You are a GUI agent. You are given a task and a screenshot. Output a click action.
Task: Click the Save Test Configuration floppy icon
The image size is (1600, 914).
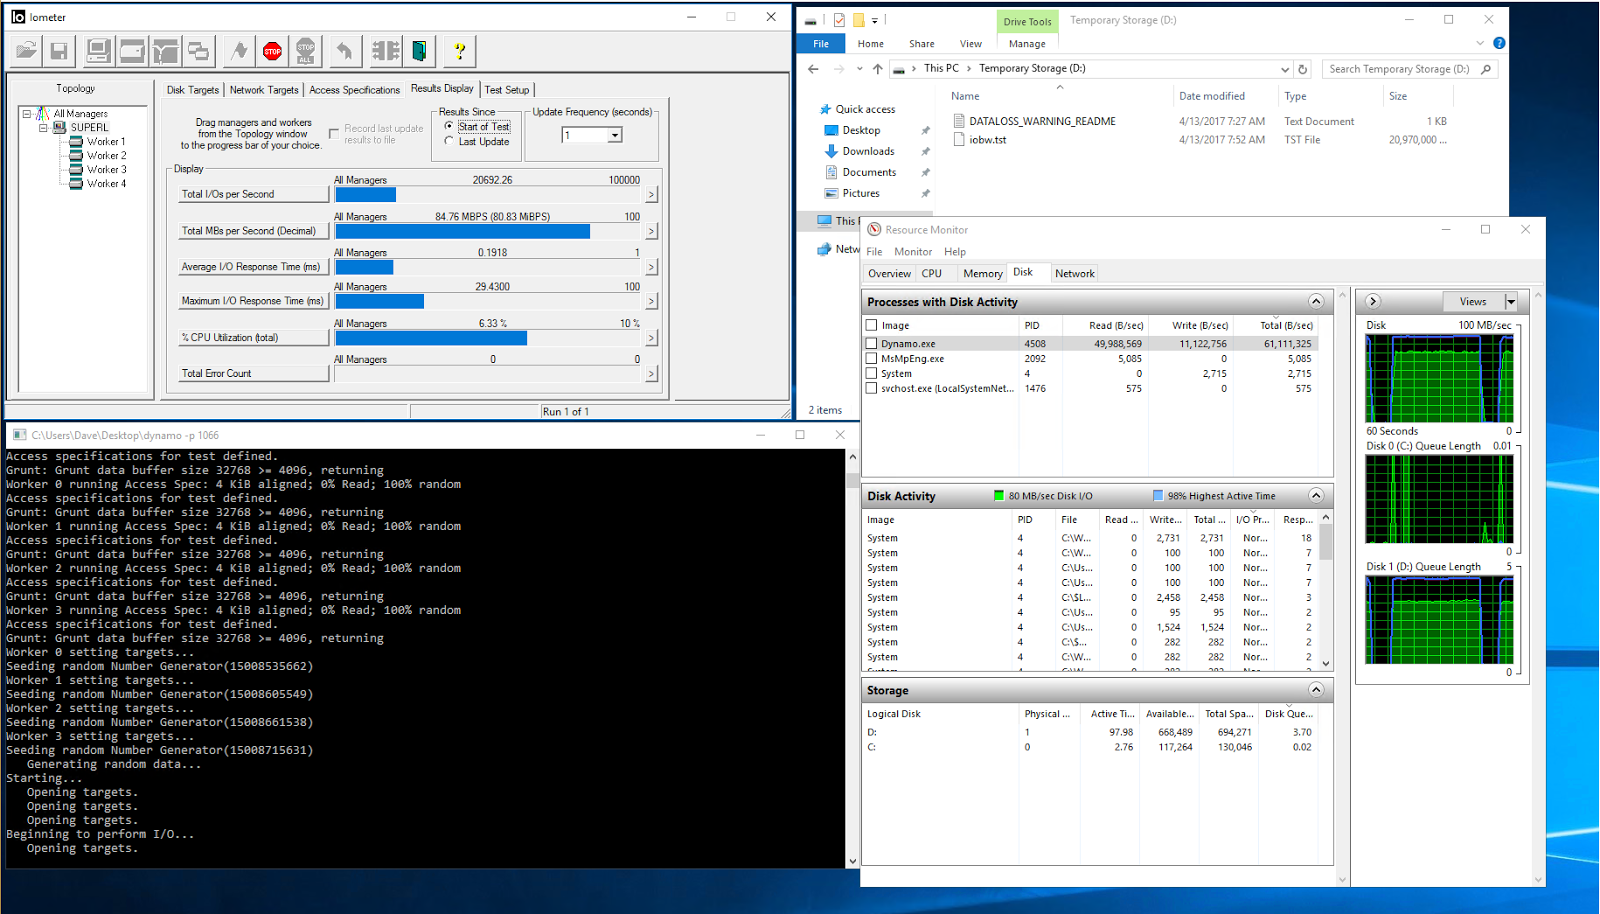(59, 51)
